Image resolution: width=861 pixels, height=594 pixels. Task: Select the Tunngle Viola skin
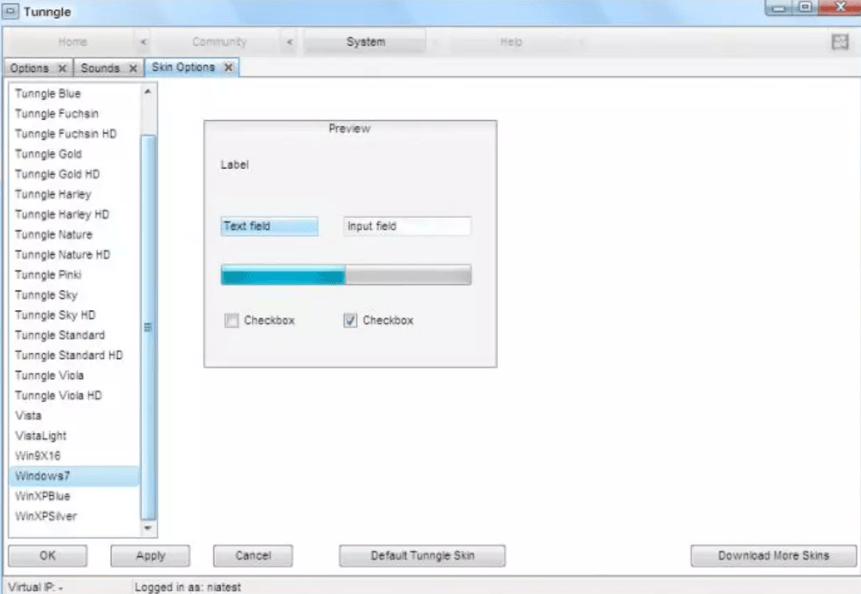click(x=75, y=376)
